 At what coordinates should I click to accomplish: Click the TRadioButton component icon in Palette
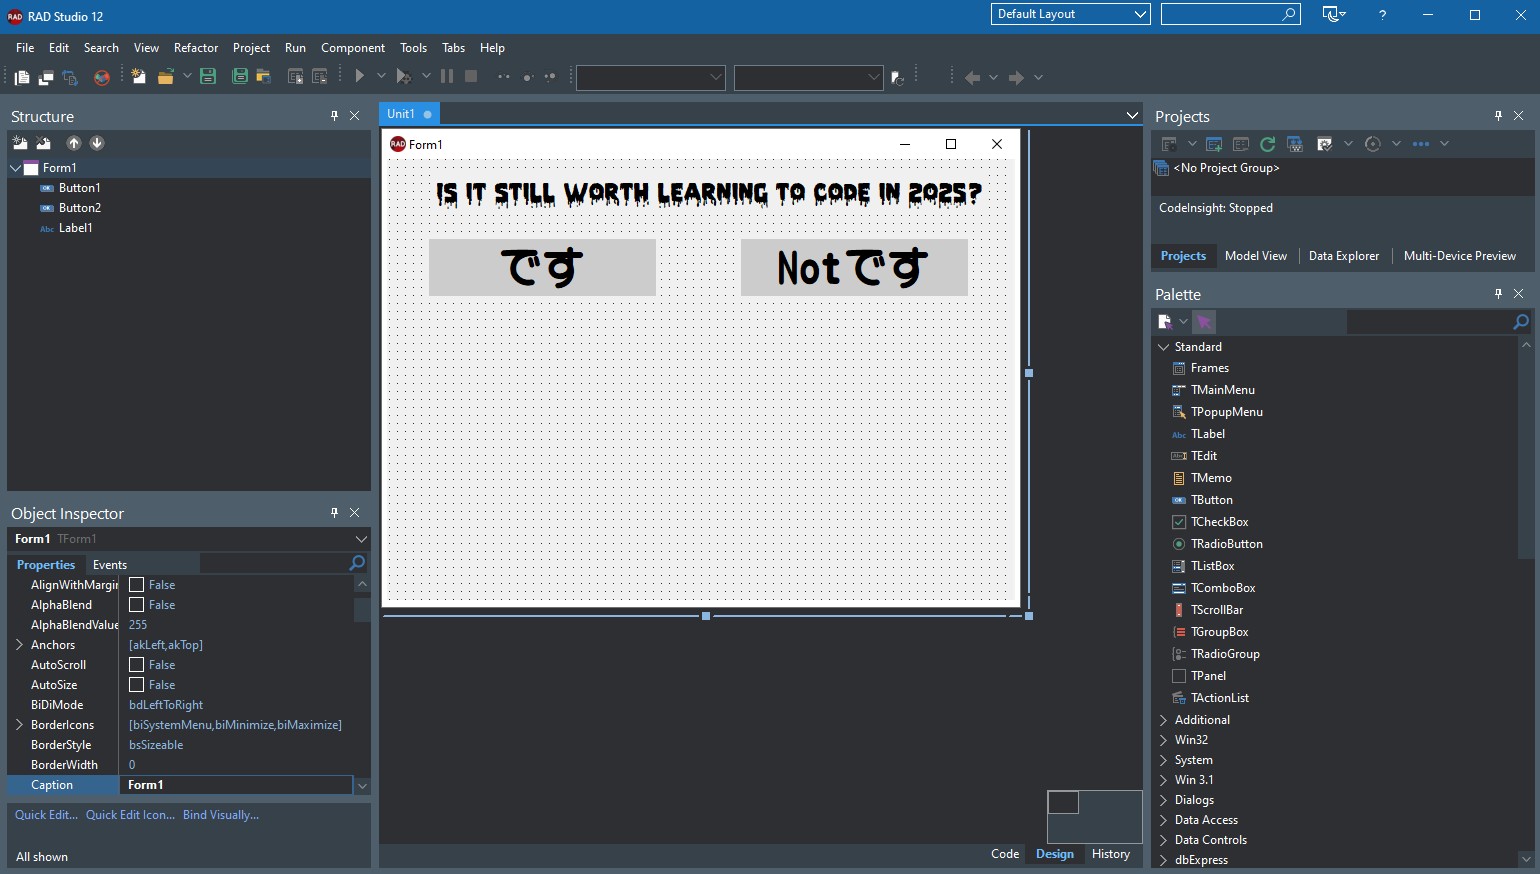pyautogui.click(x=1179, y=544)
